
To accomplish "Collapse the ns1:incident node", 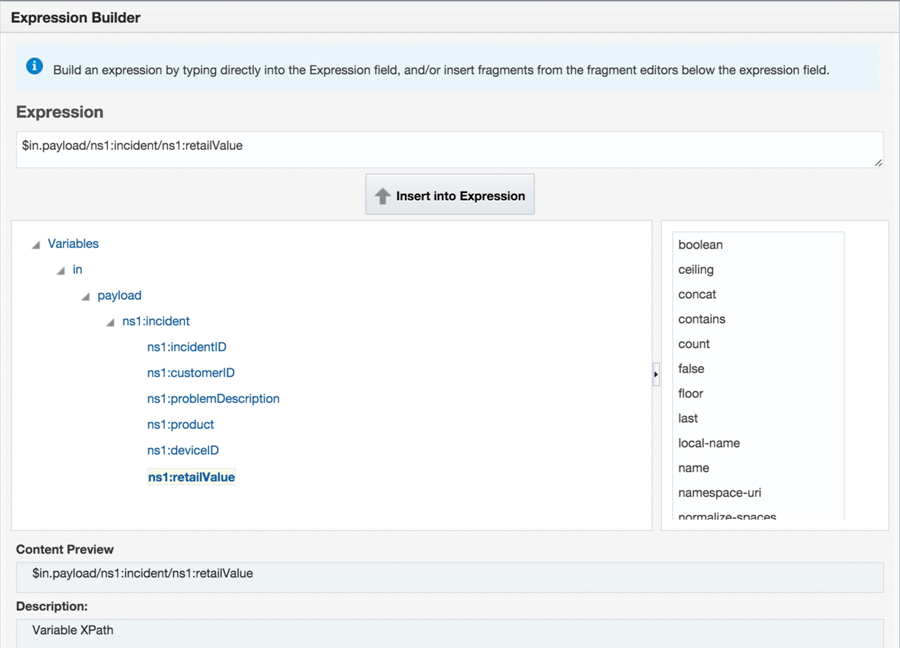I will point(110,322).
